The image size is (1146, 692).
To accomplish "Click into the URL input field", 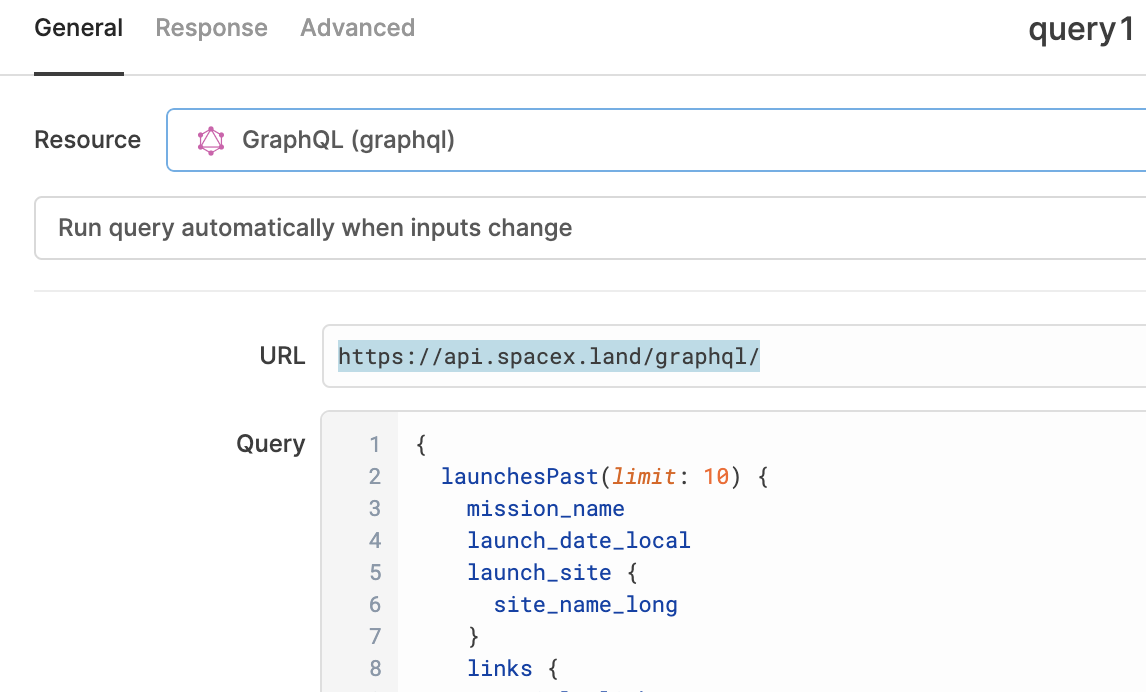I will click(x=734, y=356).
